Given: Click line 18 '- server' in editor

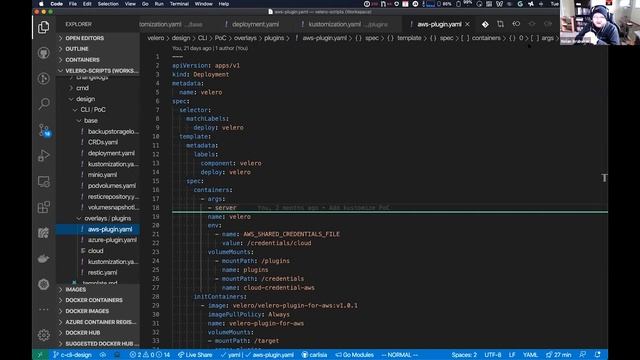Looking at the screenshot, I should (x=222, y=208).
